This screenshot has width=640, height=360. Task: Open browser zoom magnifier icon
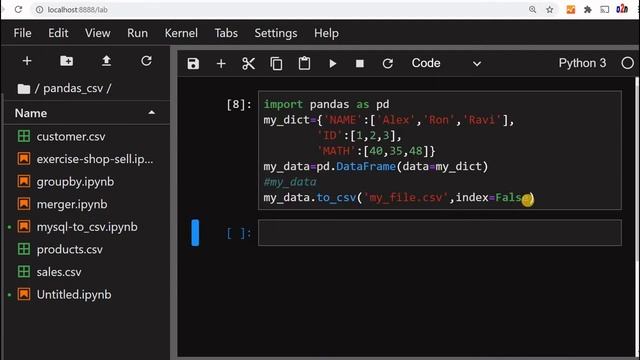[532, 9]
